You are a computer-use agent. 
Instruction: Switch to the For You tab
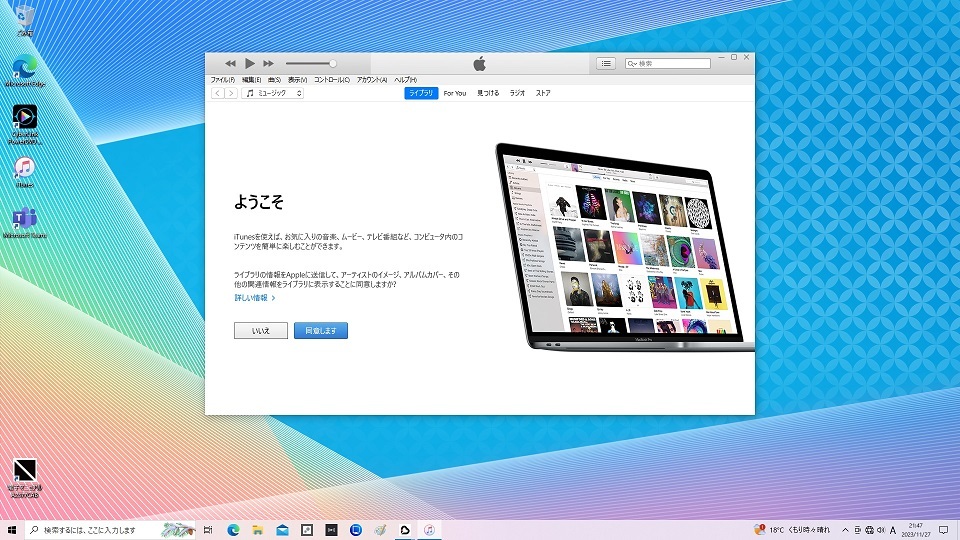click(x=455, y=93)
